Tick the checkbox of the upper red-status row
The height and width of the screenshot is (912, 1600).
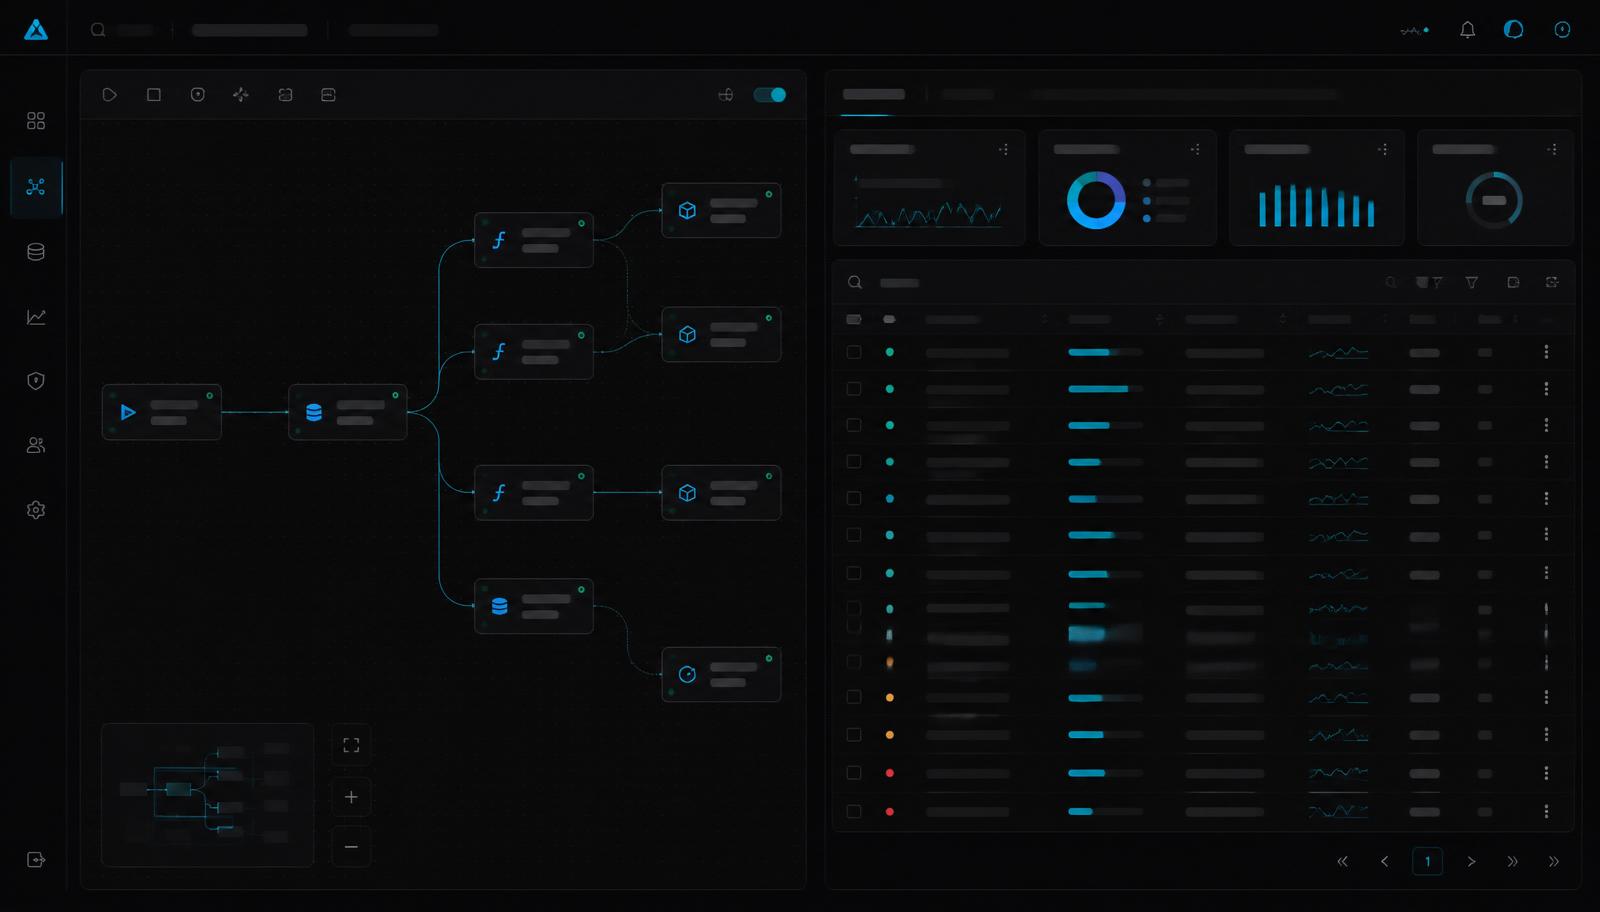point(854,773)
